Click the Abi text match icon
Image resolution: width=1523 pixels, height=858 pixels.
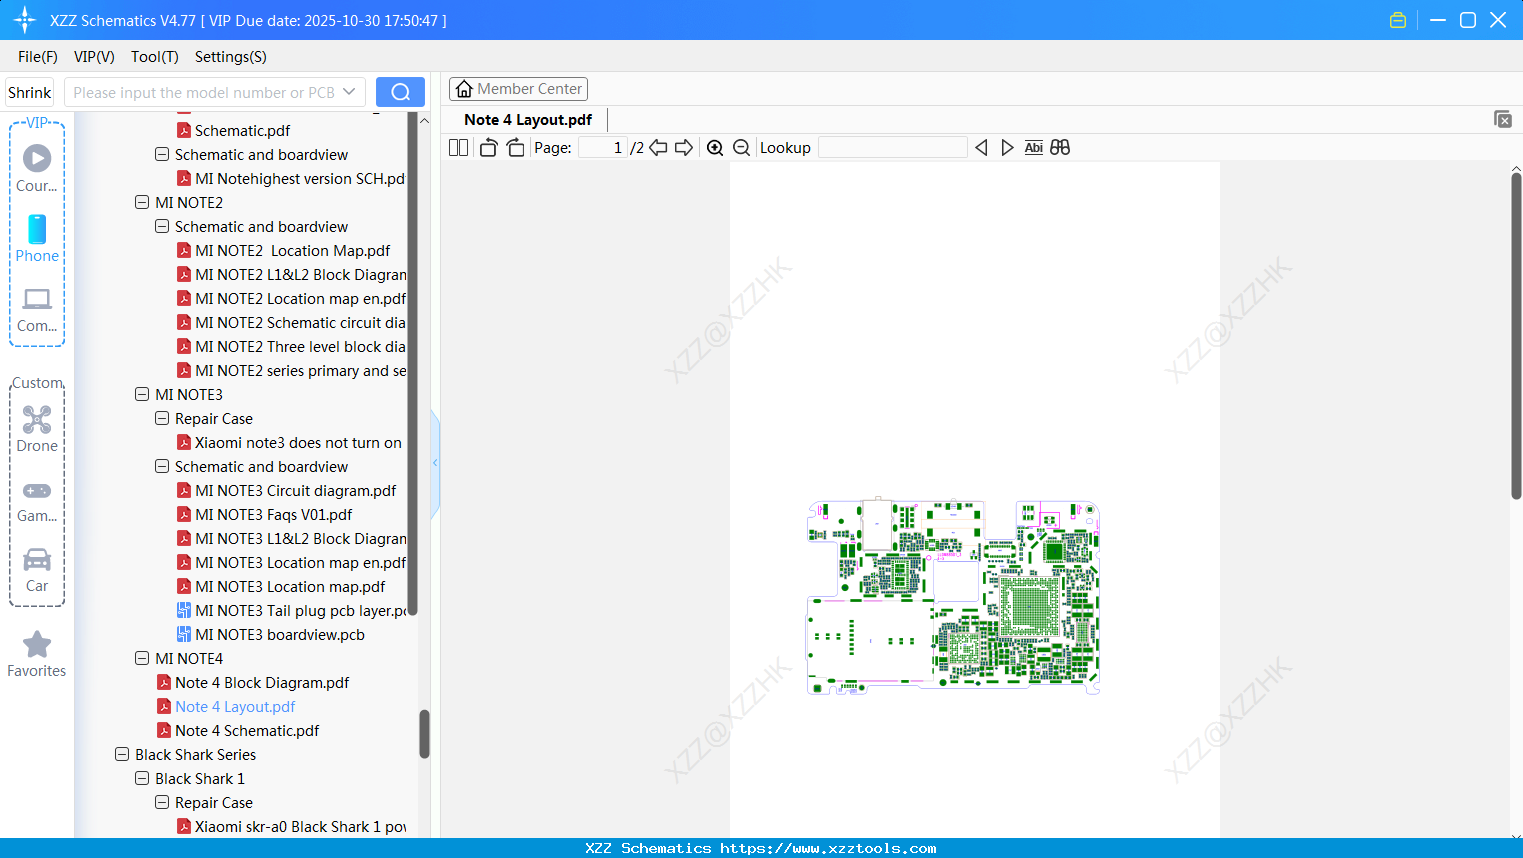coord(1034,148)
